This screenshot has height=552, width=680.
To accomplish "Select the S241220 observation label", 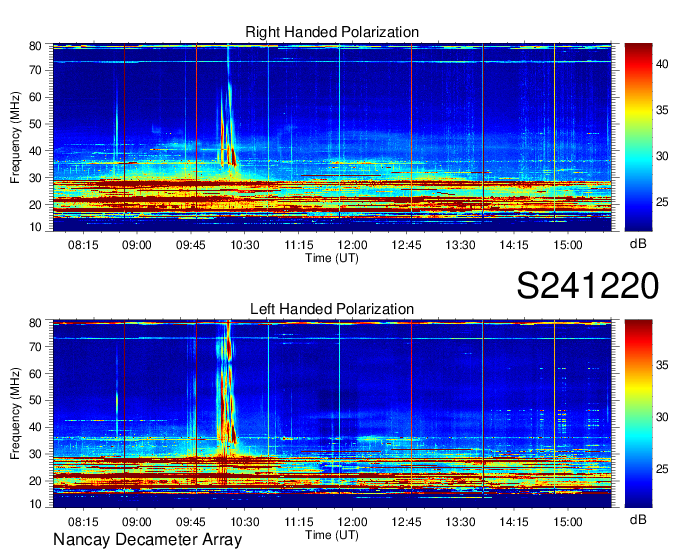I will click(x=588, y=286).
